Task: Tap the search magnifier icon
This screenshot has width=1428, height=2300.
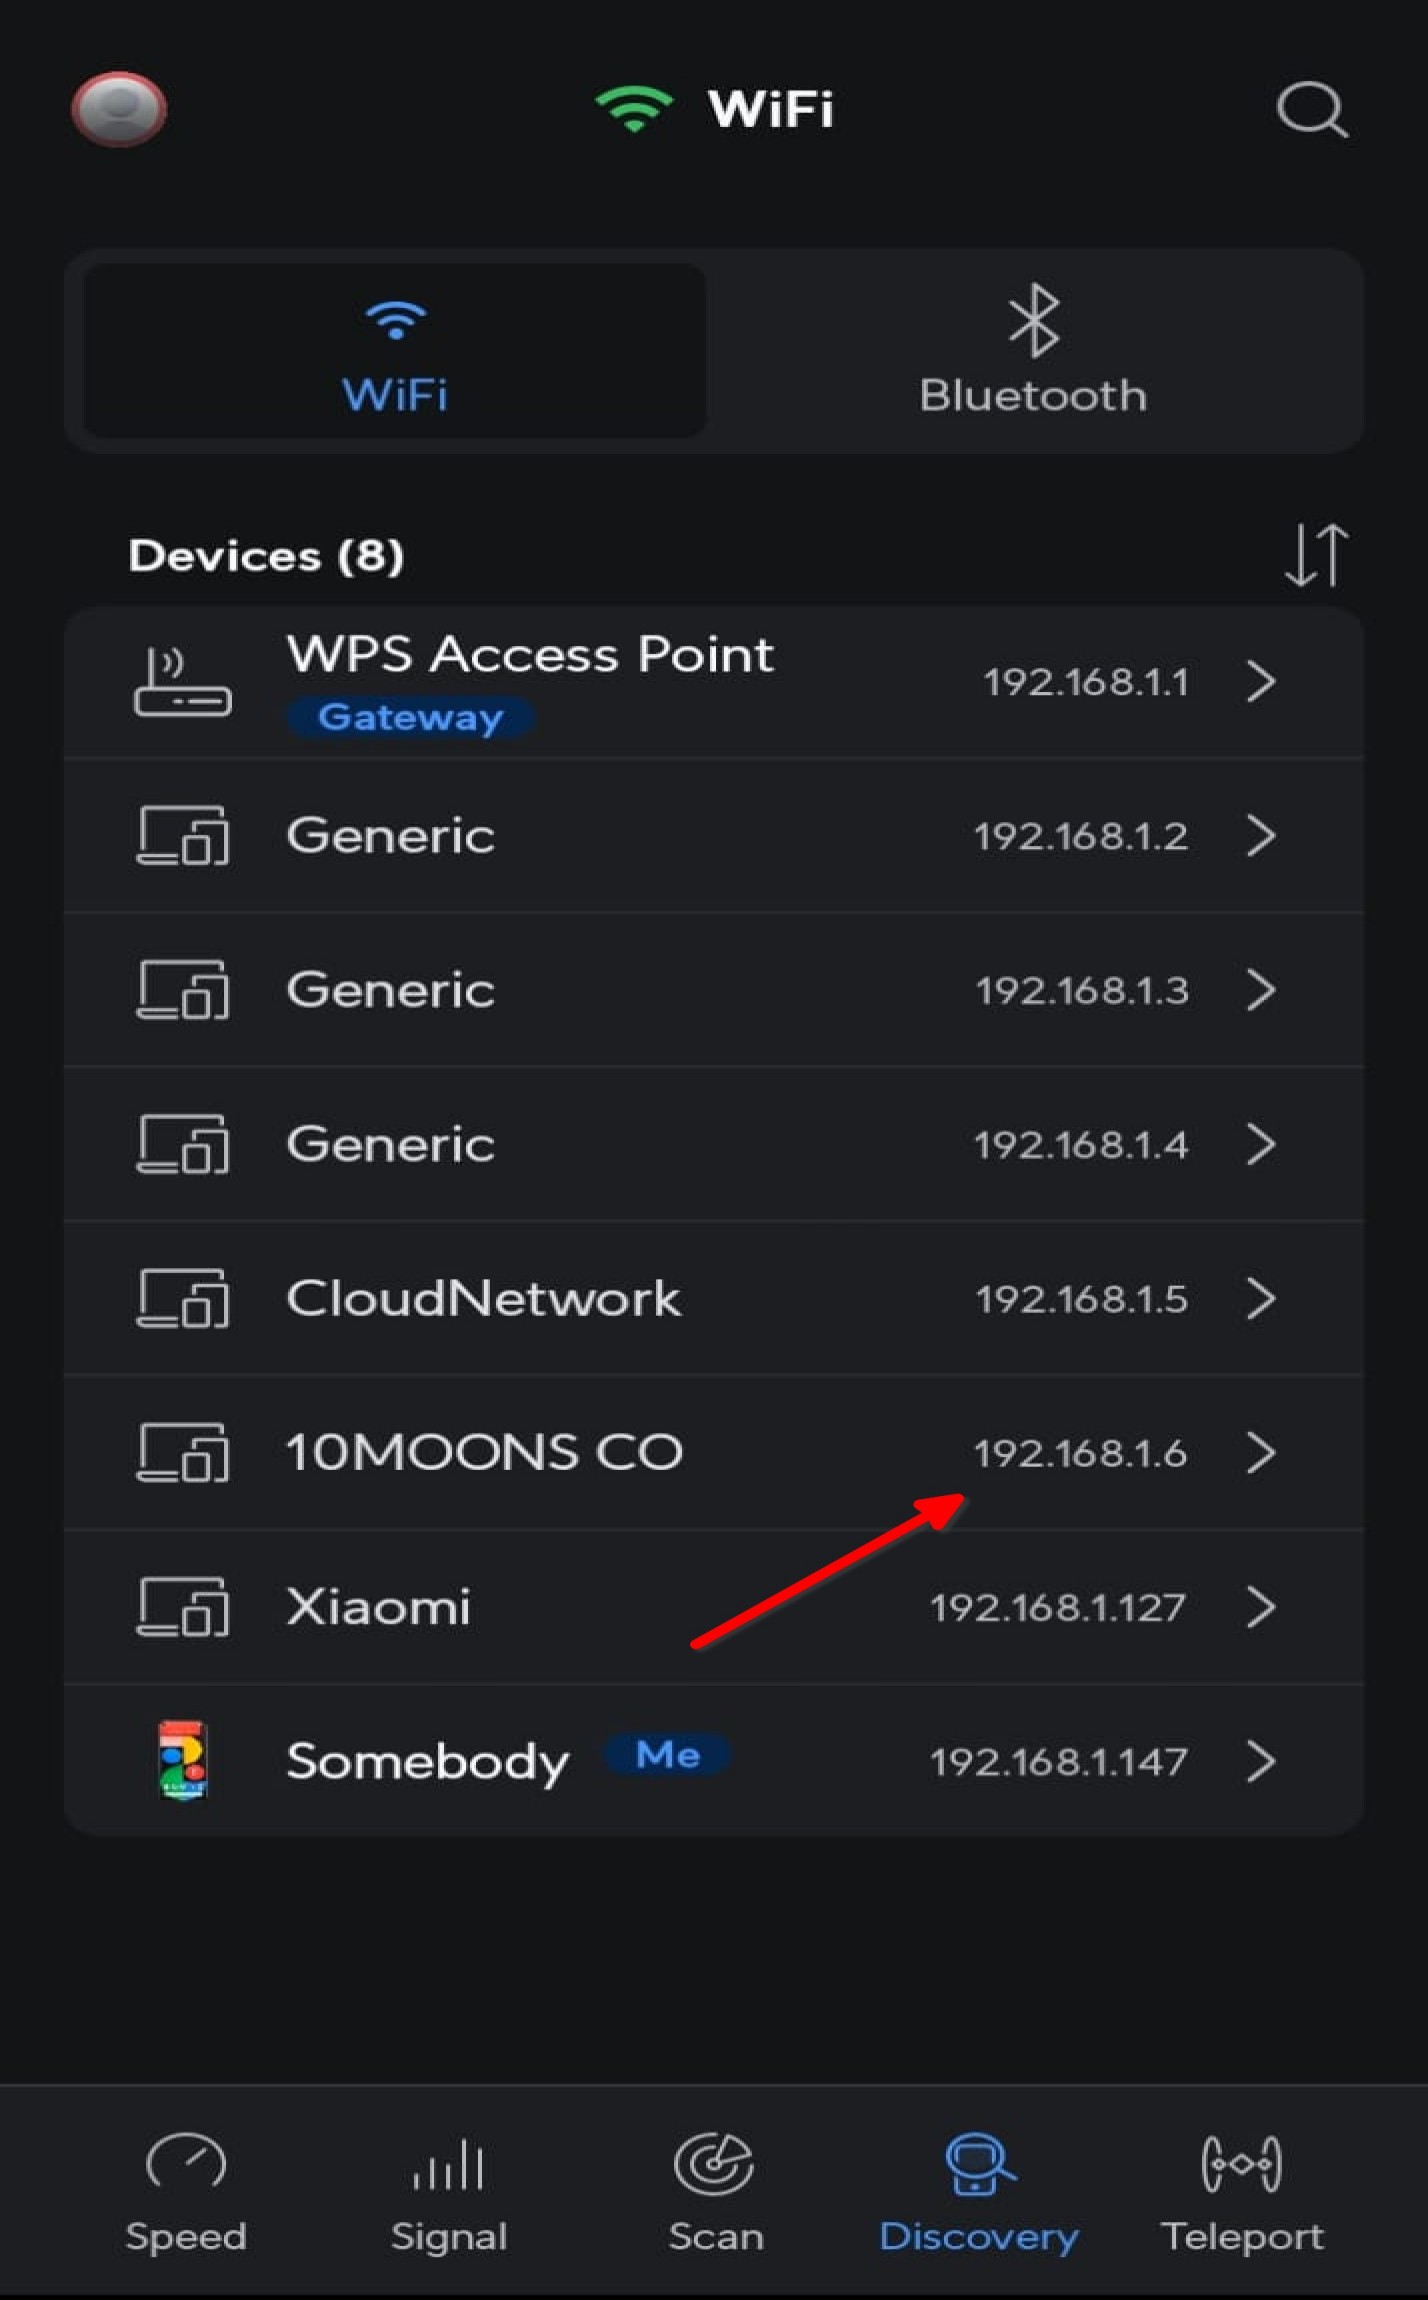Action: tap(1312, 109)
